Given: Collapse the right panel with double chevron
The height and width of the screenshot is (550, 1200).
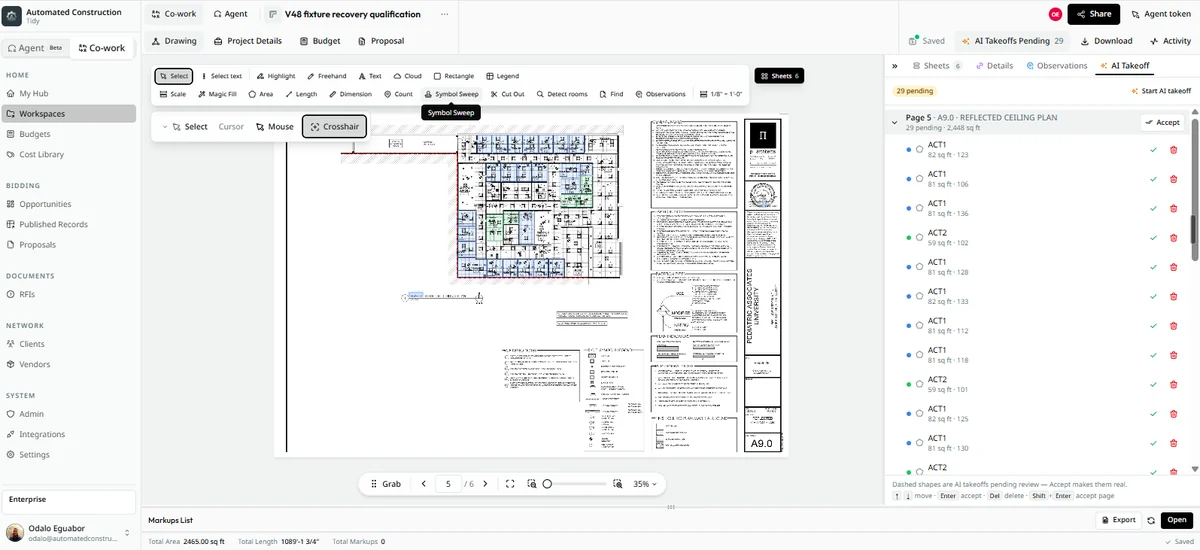Looking at the screenshot, I should coord(895,66).
